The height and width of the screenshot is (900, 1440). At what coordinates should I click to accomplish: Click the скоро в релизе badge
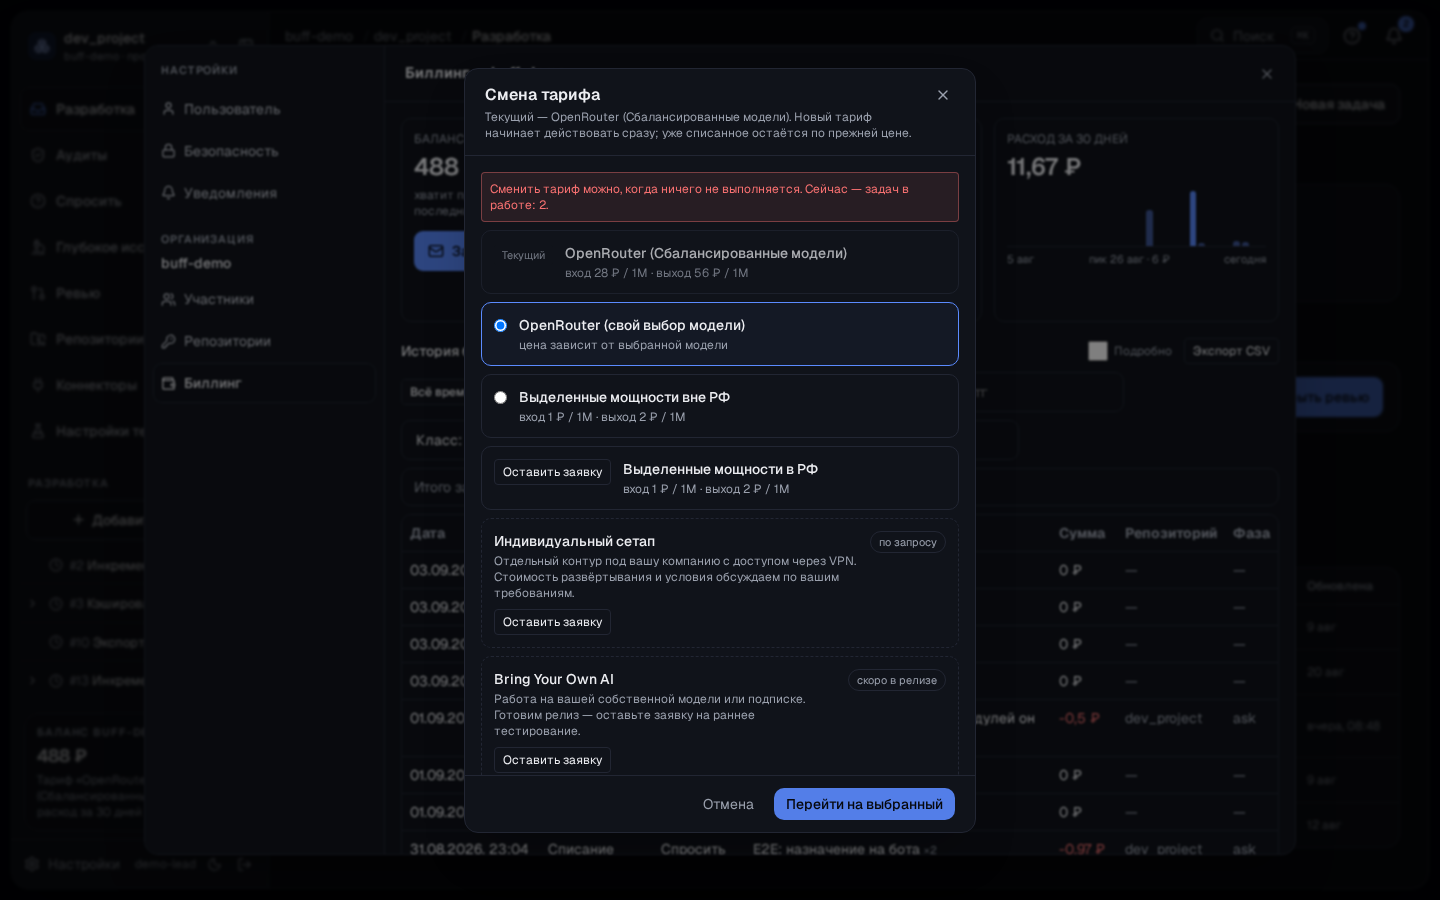tap(897, 680)
